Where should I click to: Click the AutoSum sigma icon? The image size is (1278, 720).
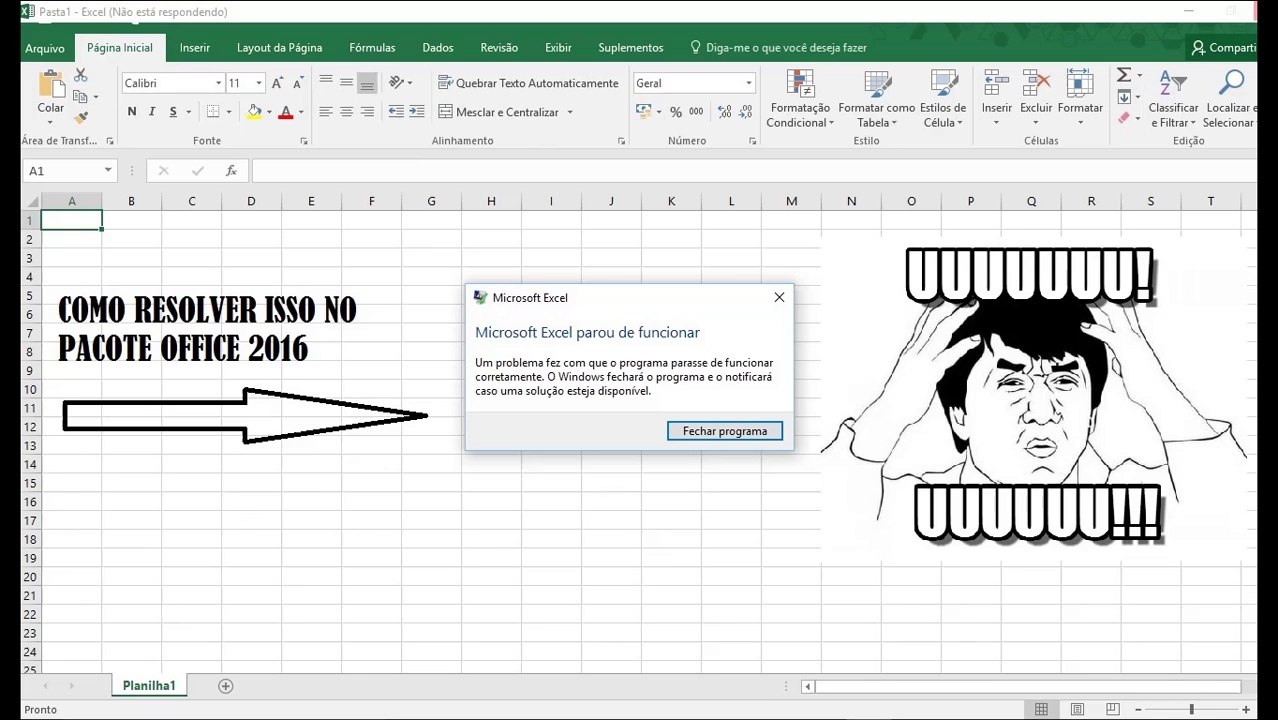point(1124,76)
